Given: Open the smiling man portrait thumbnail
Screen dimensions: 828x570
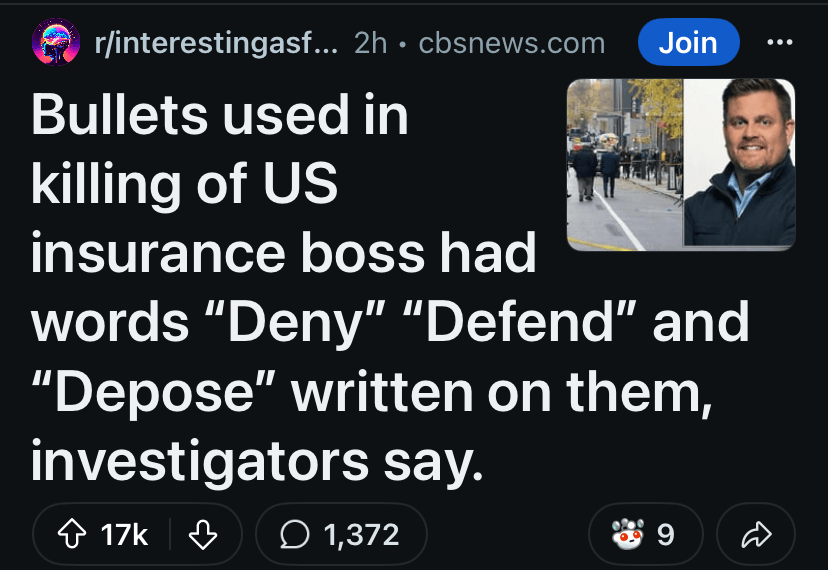Looking at the screenshot, I should pyautogui.click(x=739, y=163).
